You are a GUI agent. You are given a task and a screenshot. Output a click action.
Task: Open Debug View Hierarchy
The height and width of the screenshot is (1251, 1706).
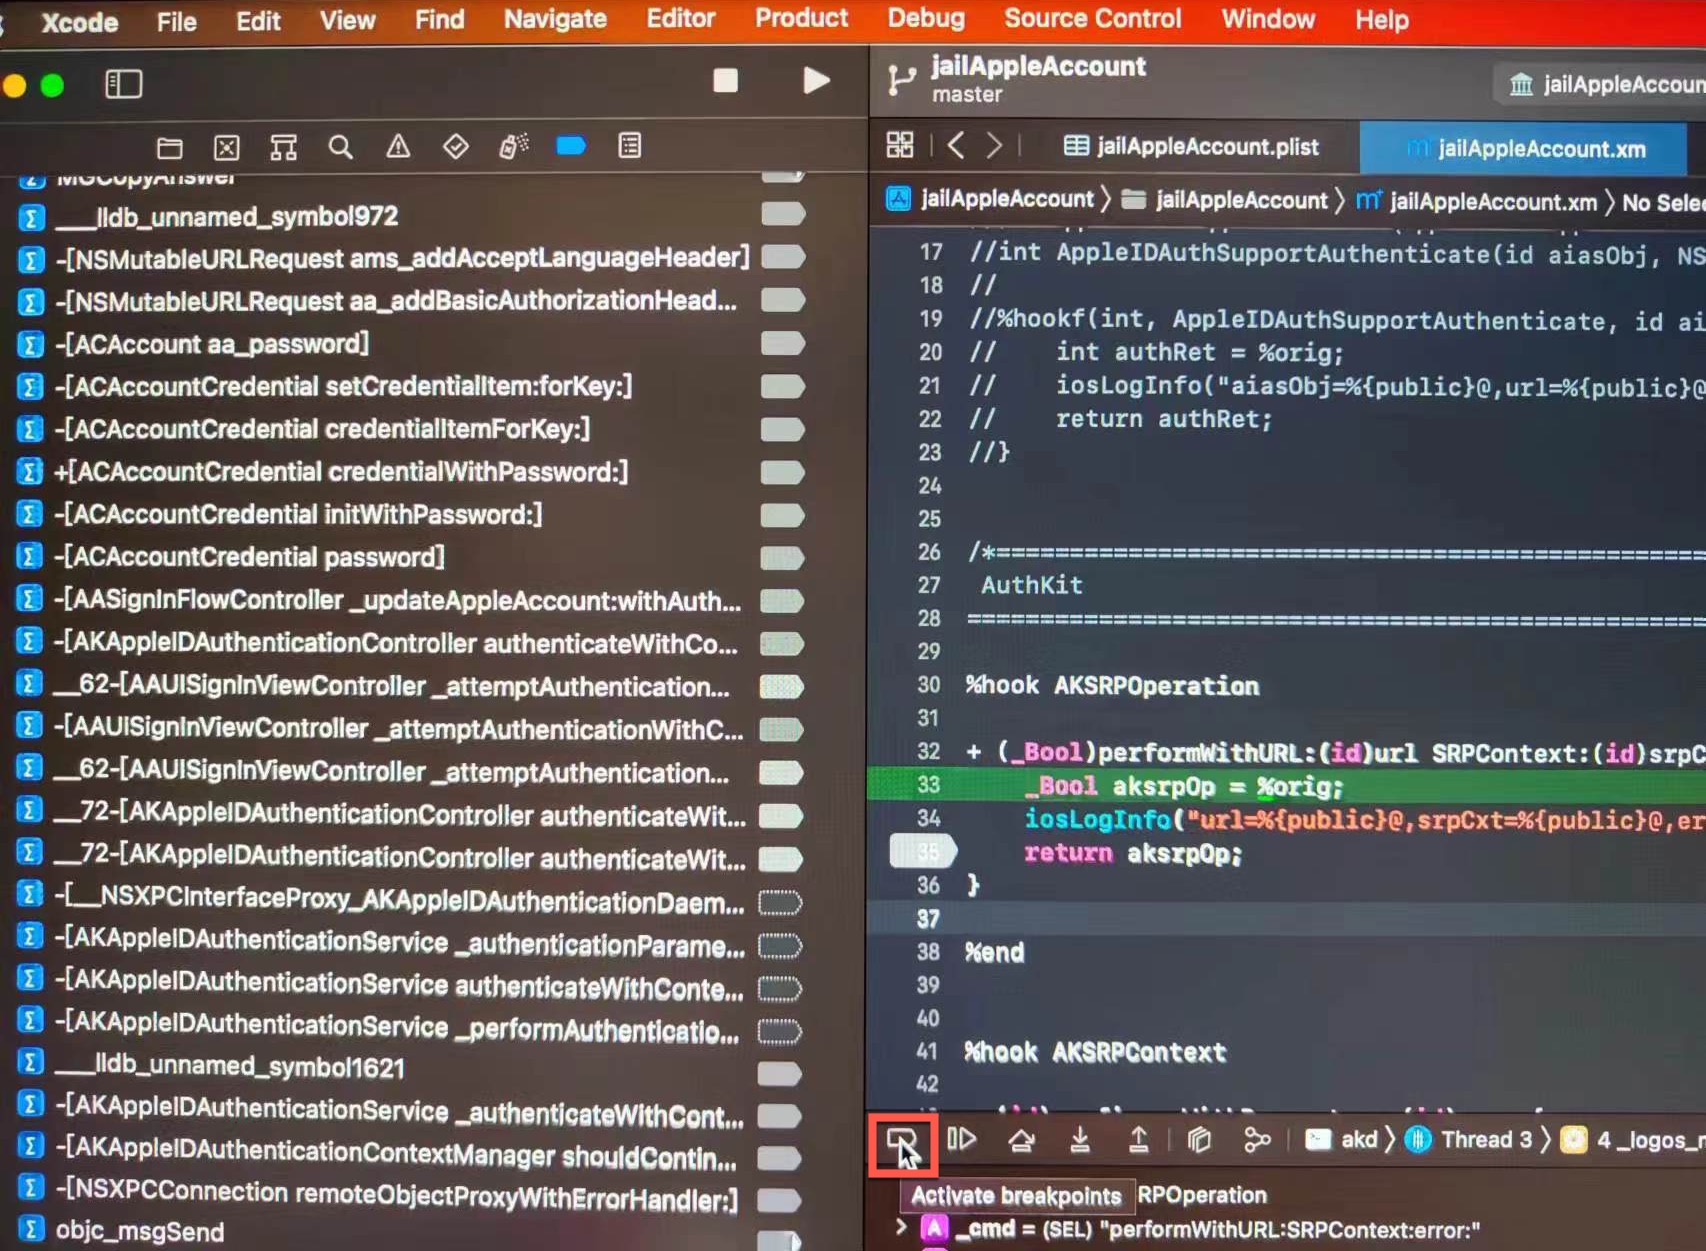click(1199, 1140)
